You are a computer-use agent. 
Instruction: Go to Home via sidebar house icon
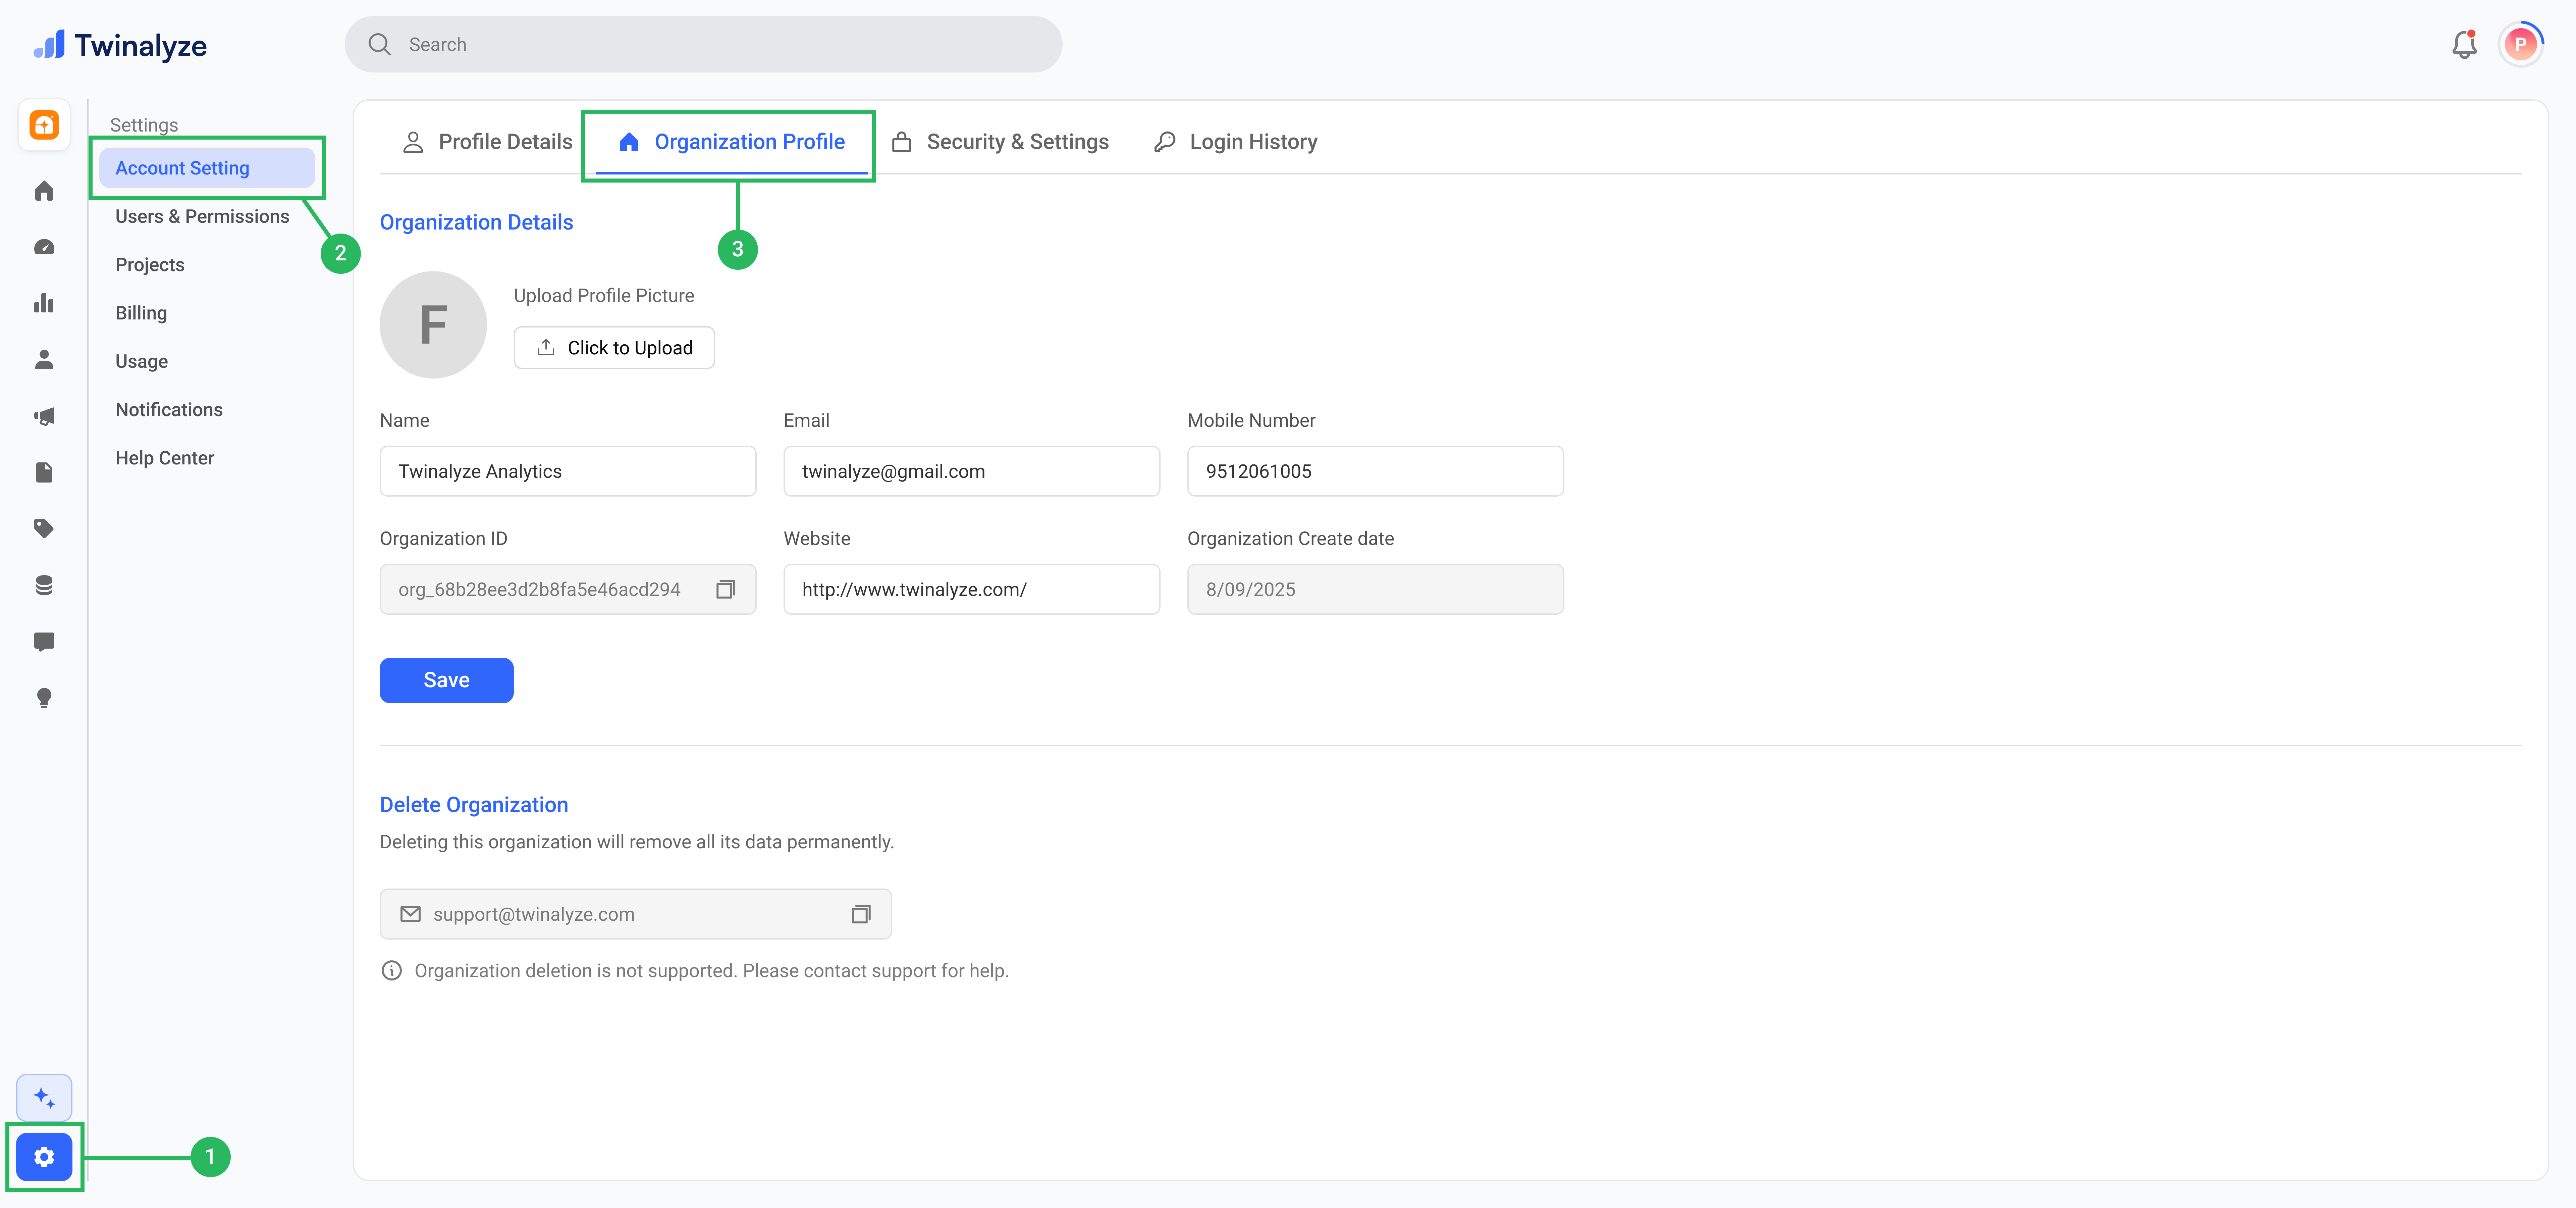44,191
